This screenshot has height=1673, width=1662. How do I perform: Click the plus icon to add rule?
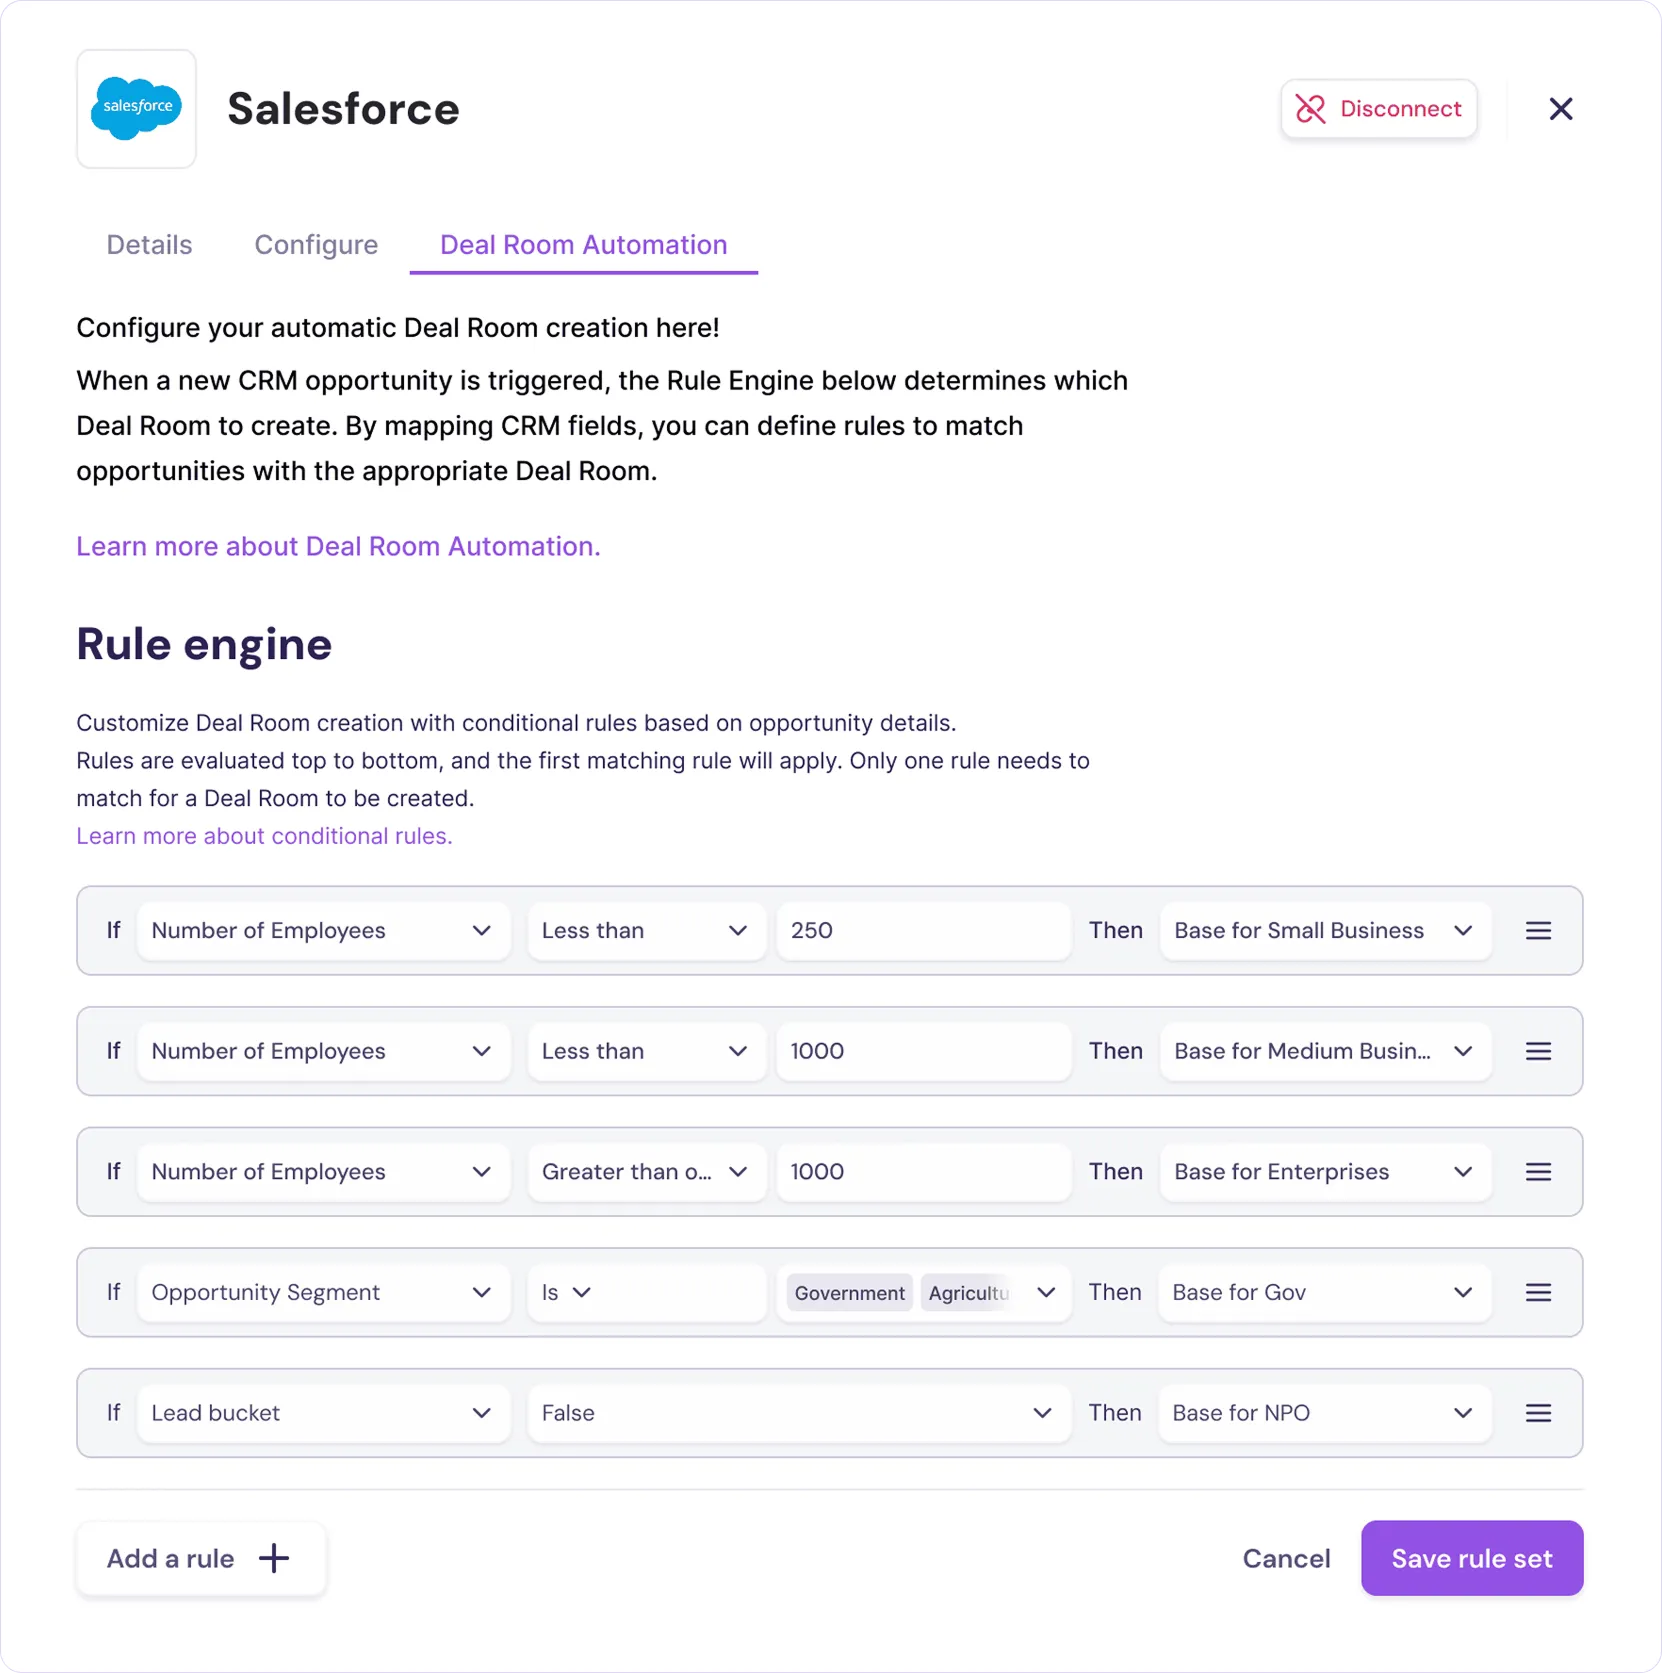pyautogui.click(x=274, y=1558)
